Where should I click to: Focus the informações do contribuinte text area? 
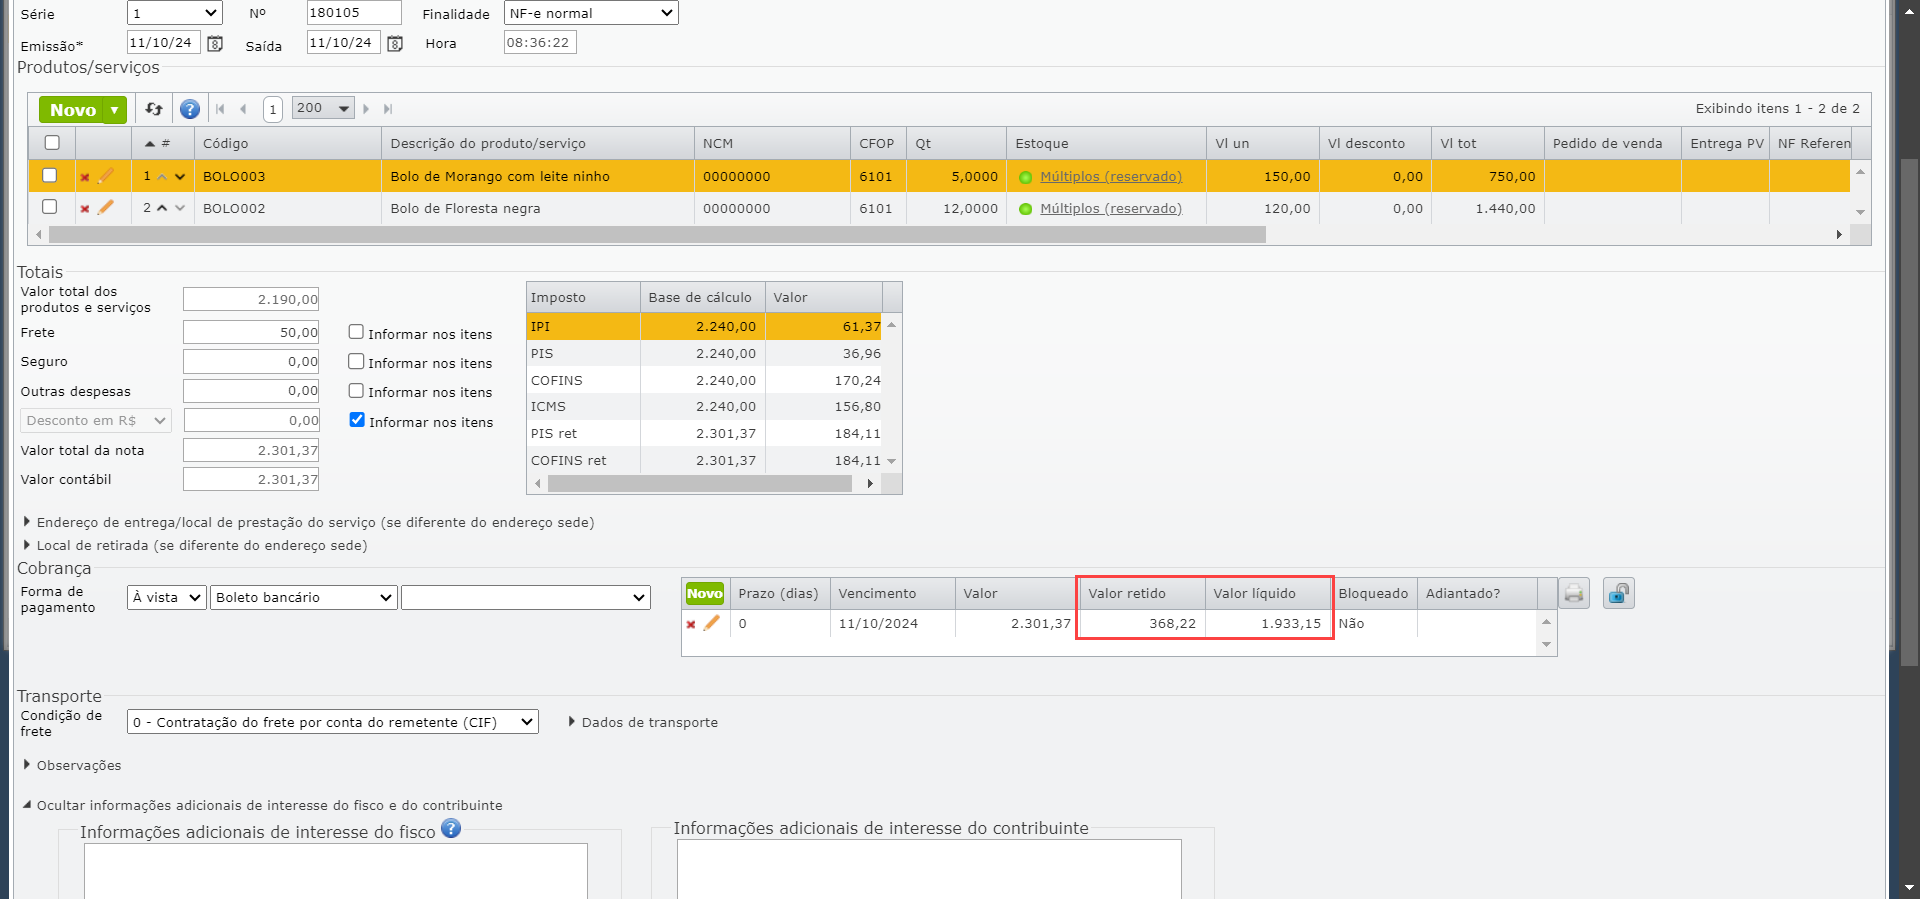(929, 869)
